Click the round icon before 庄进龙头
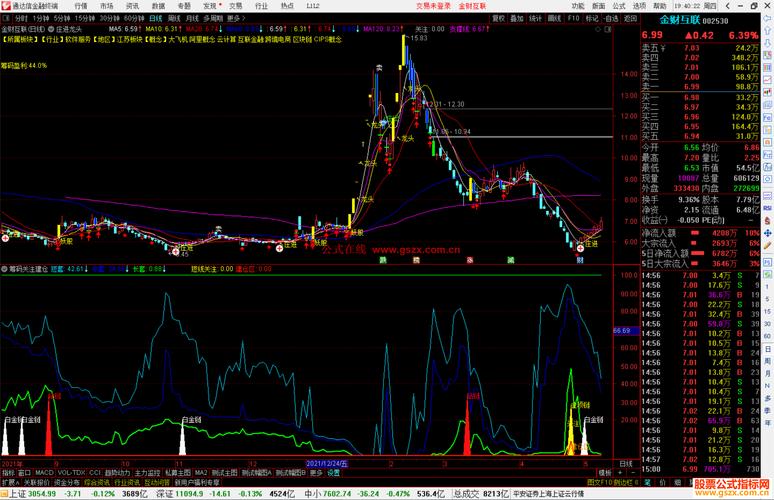774x500 pixels. click(x=51, y=29)
